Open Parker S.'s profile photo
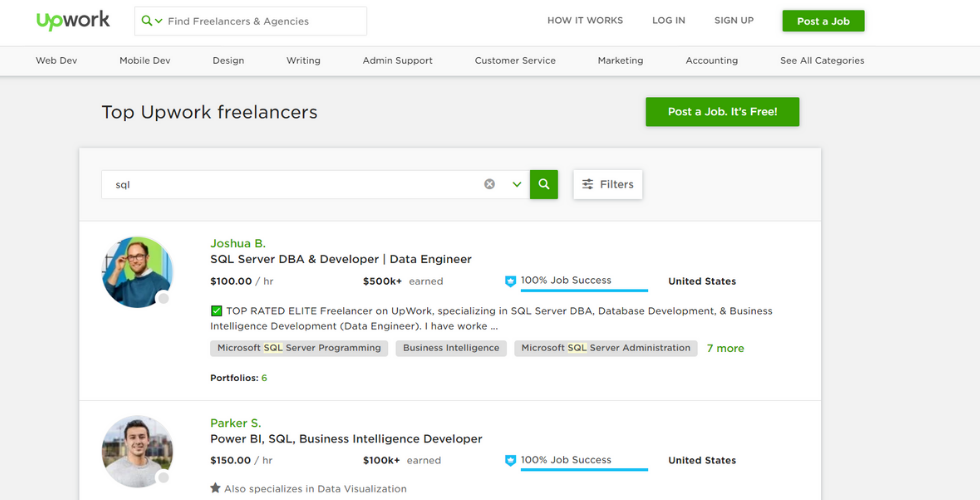Image resolution: width=980 pixels, height=500 pixels. pyautogui.click(x=138, y=451)
